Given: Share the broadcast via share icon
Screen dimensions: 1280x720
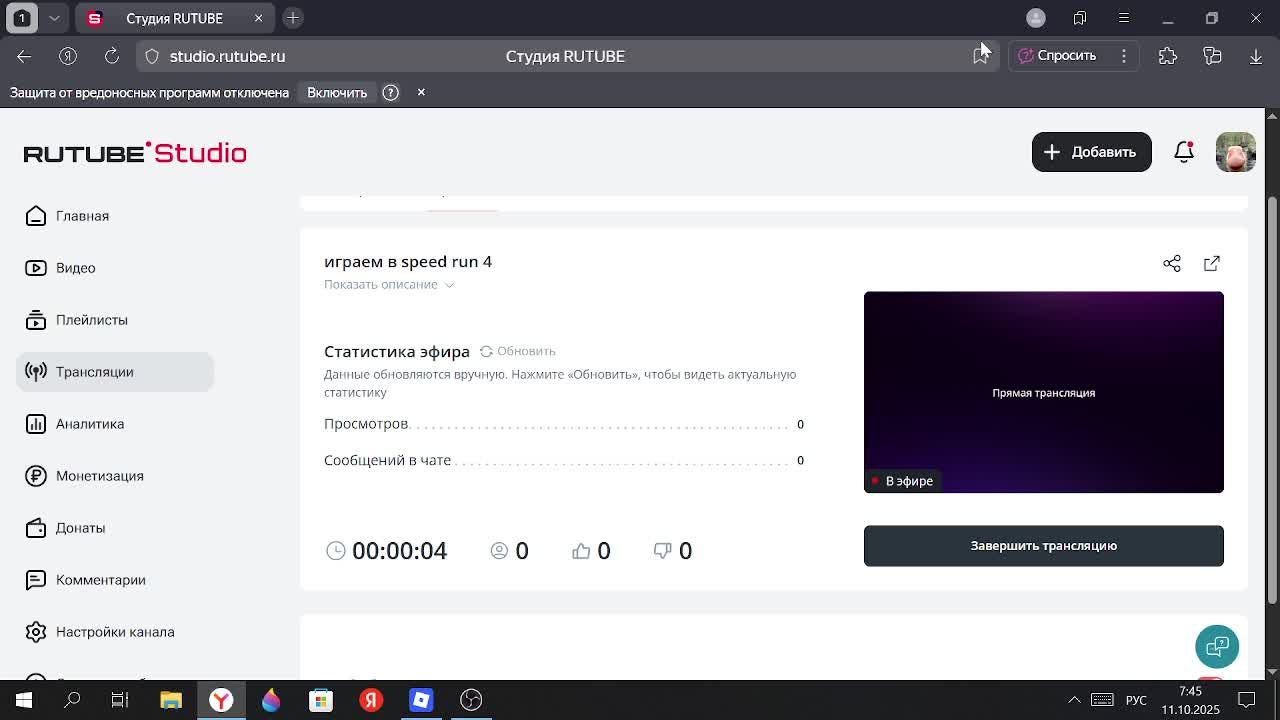Looking at the screenshot, I should [x=1172, y=264].
